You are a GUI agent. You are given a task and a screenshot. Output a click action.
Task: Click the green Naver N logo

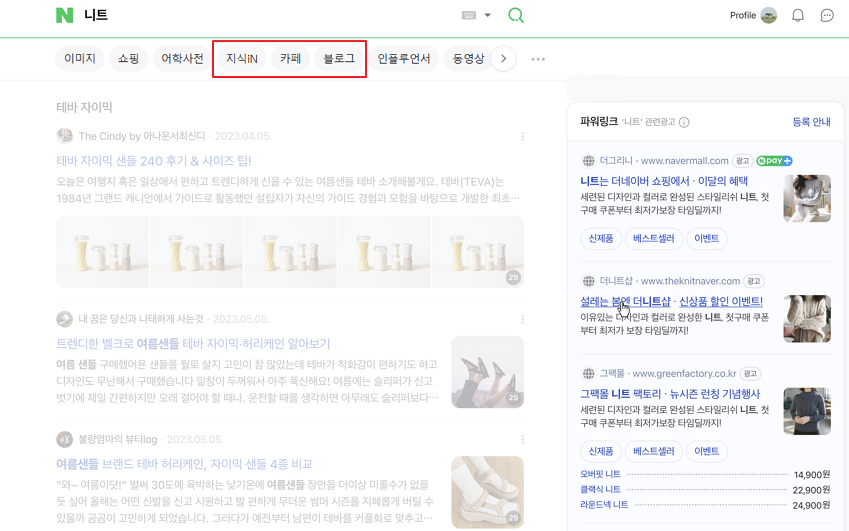click(65, 15)
